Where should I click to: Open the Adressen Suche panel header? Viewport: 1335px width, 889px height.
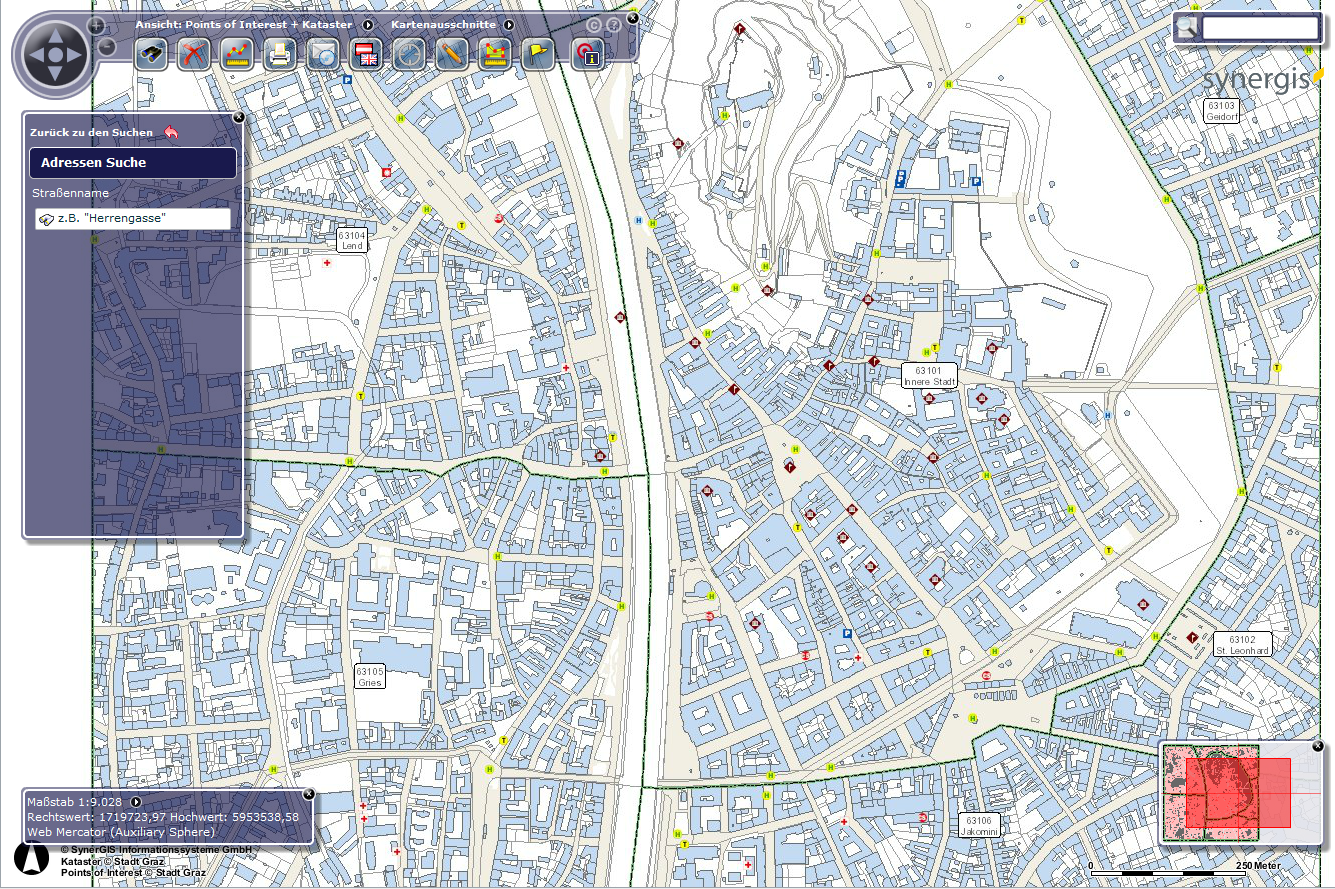[132, 162]
